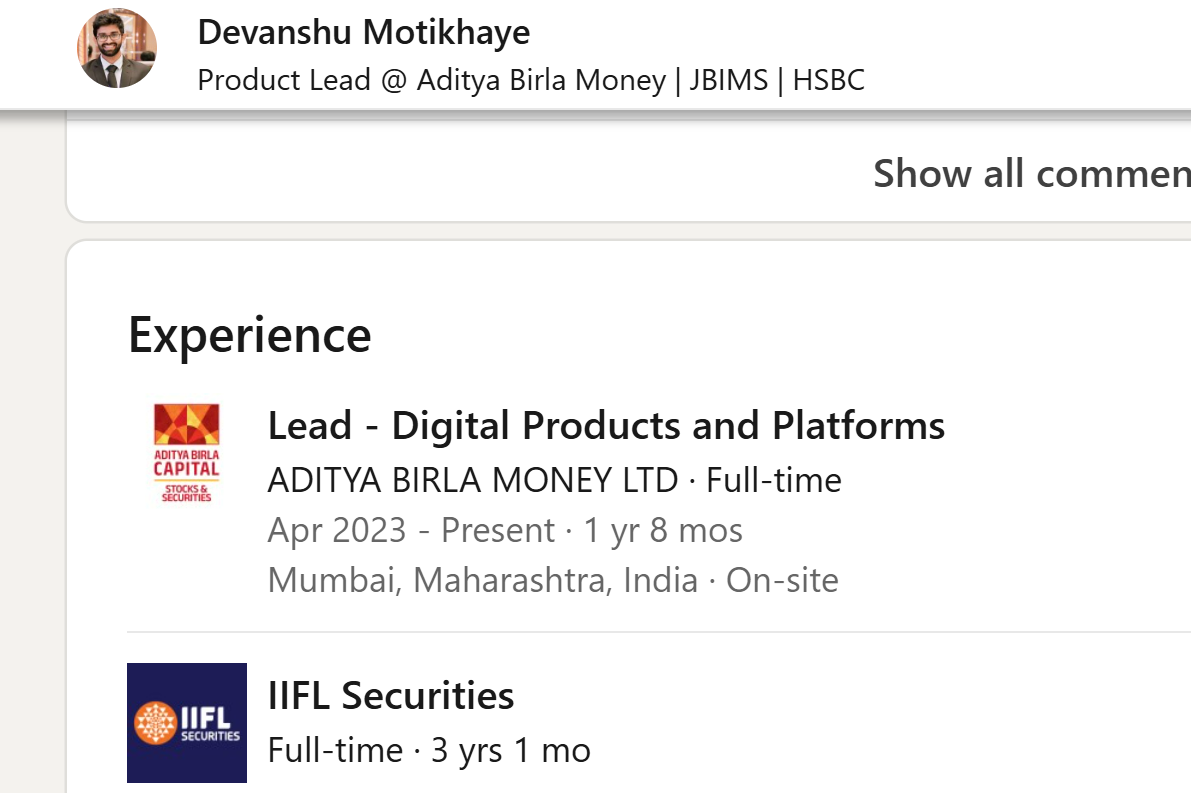Click Aditya Birla Money in the header headline

542,80
